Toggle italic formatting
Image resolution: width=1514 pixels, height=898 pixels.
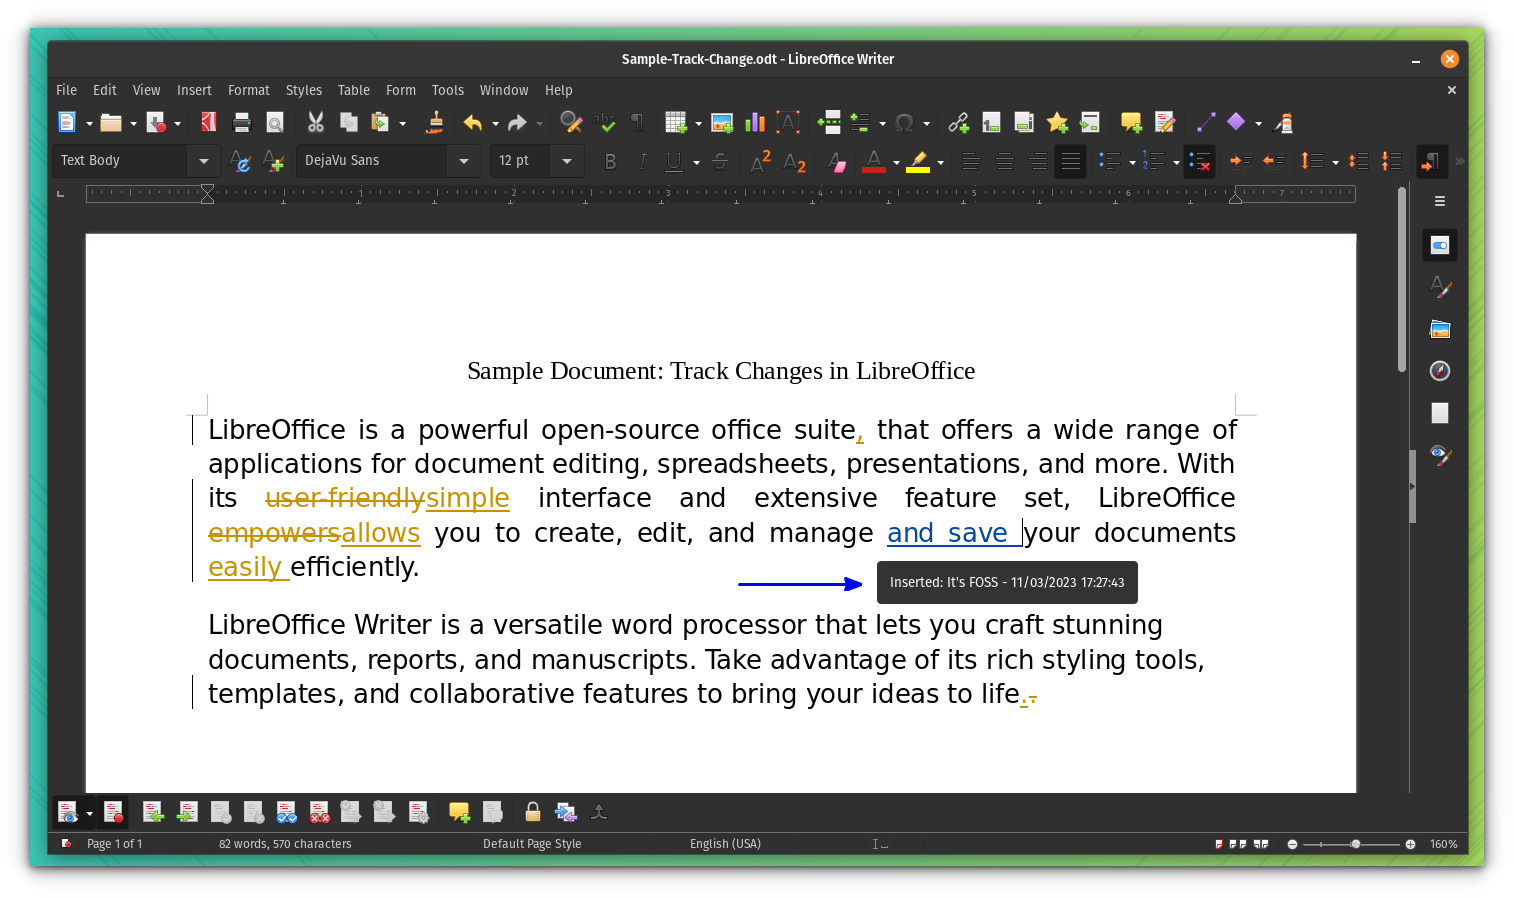tap(642, 160)
